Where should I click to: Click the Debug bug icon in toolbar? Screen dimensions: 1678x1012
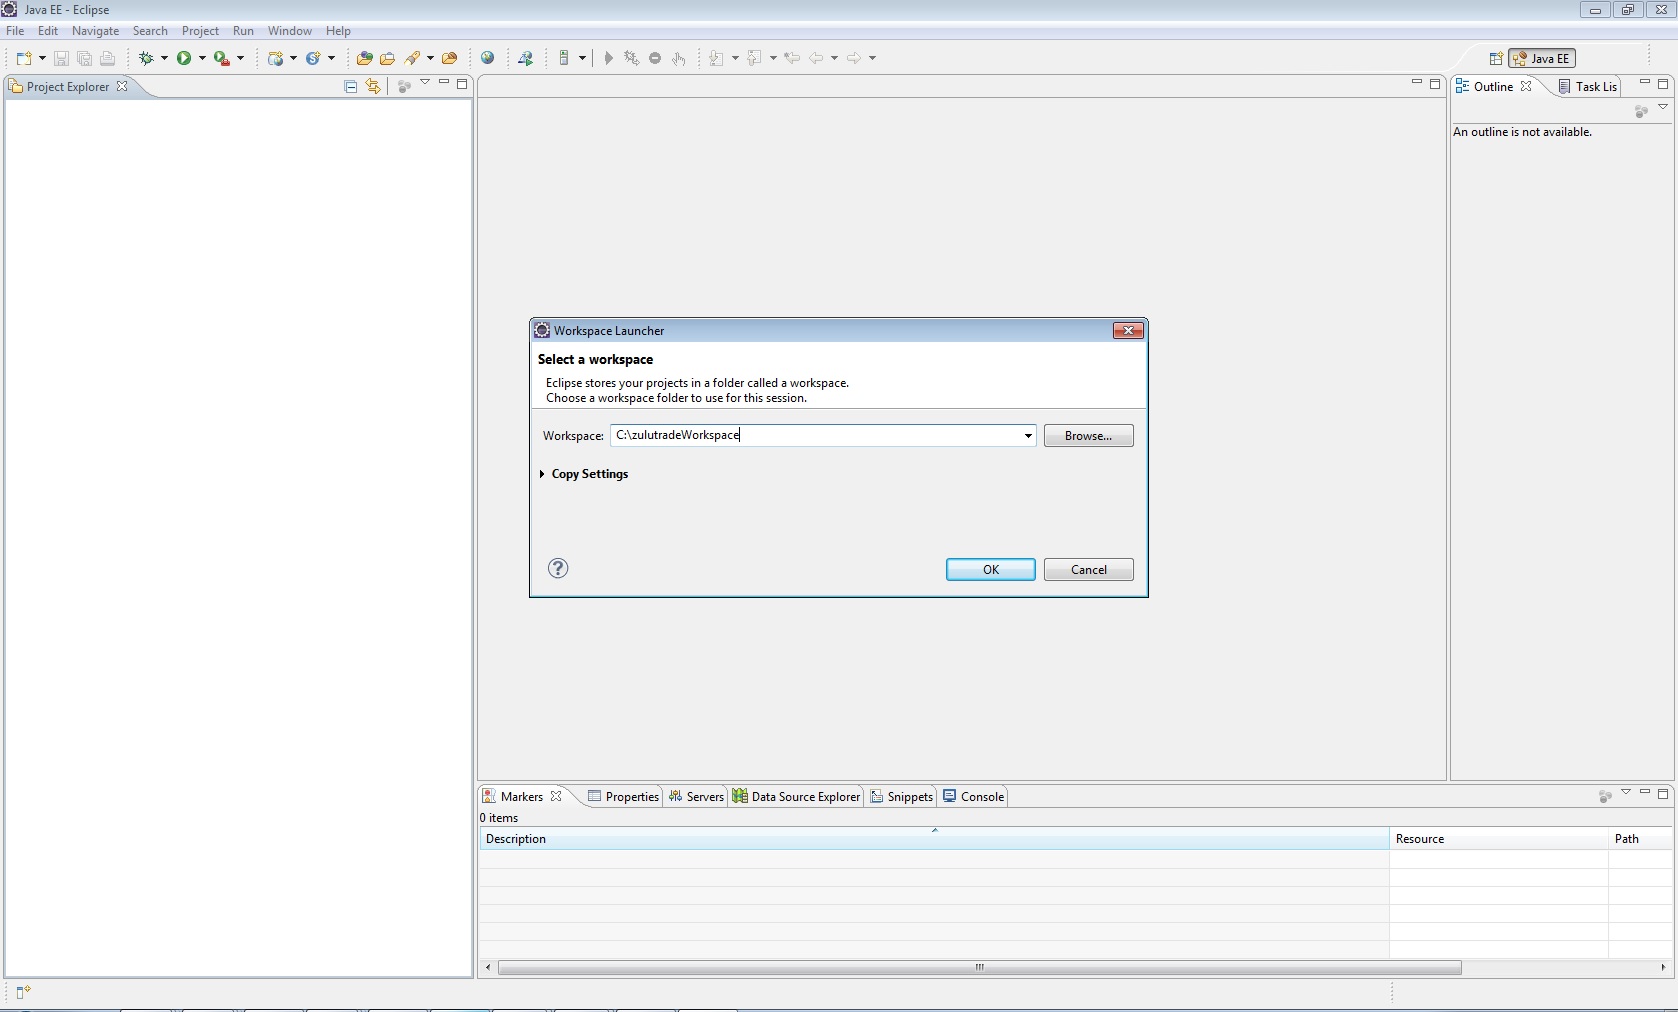pyautogui.click(x=146, y=58)
